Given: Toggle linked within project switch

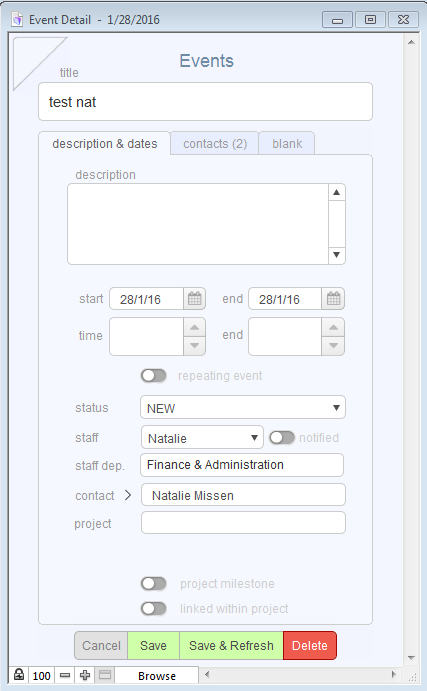Looking at the screenshot, I should 154,609.
